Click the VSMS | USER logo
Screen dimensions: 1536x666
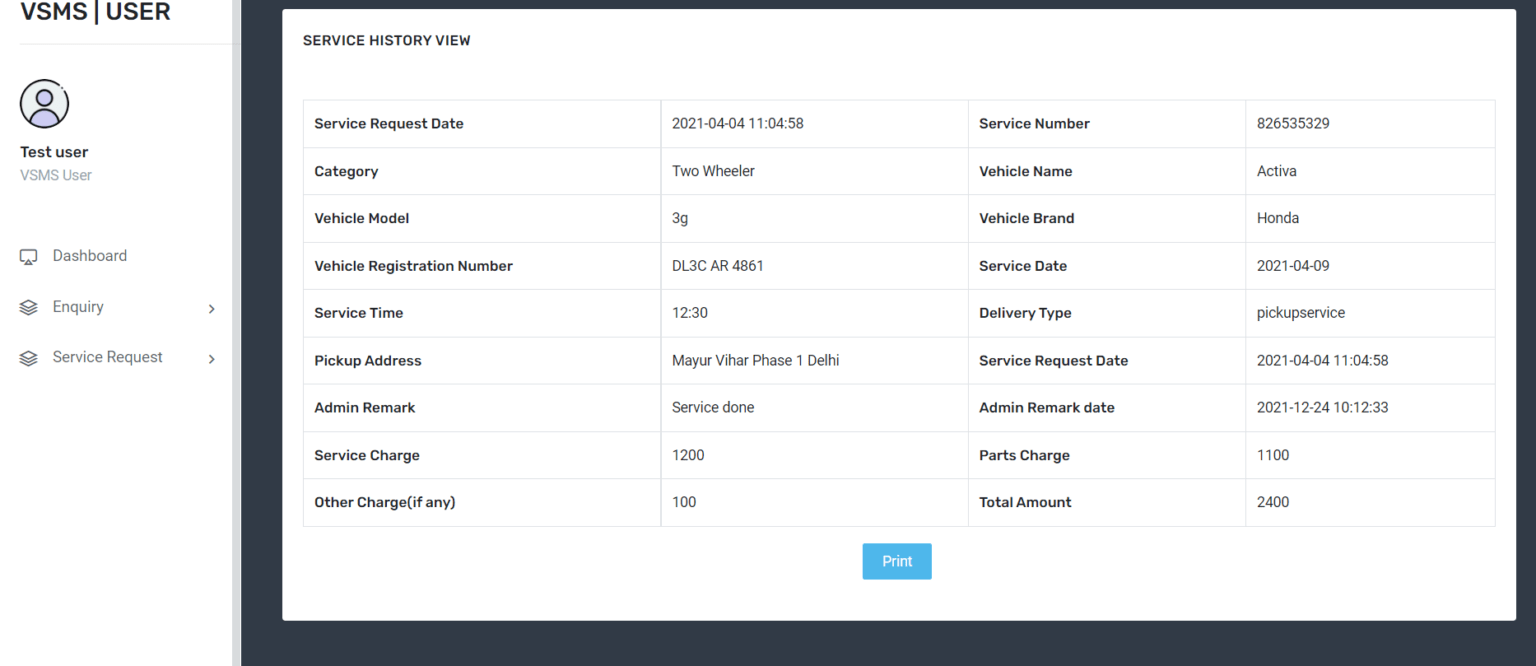95,12
